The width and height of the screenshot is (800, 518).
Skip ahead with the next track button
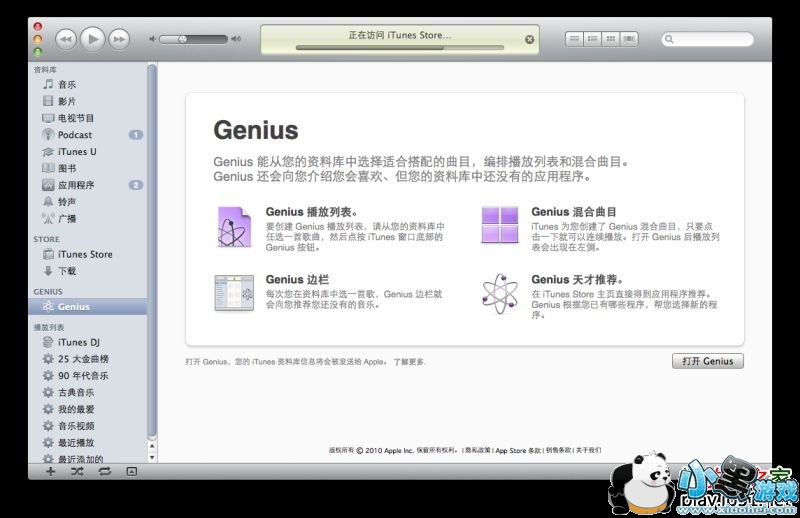pos(119,39)
